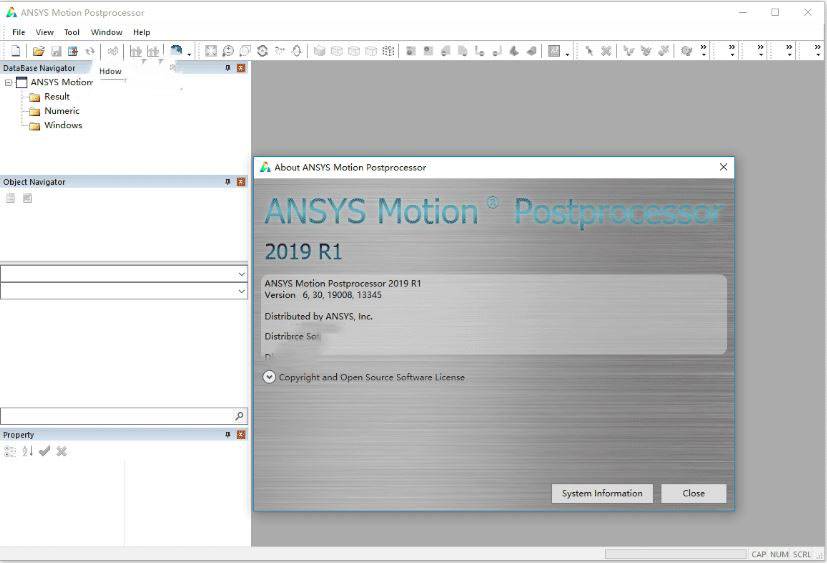Image resolution: width=827 pixels, height=564 pixels.
Task: Select the Windows folder in the tree
Action: click(x=63, y=126)
